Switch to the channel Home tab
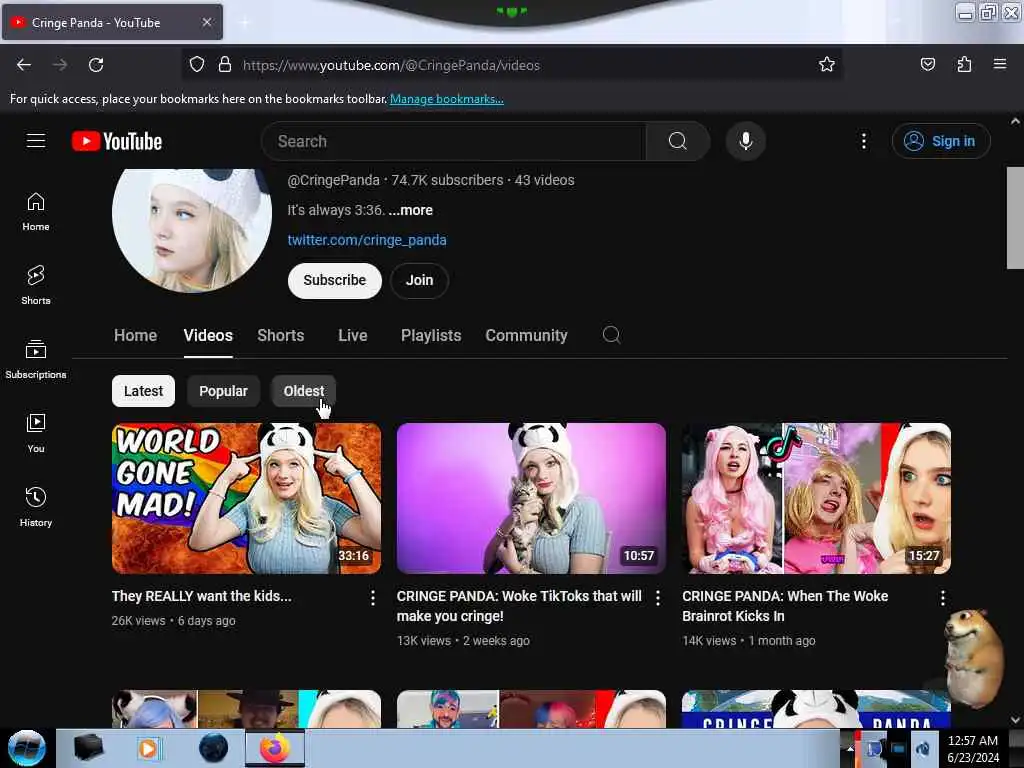1024x768 pixels. pyautogui.click(x=135, y=336)
